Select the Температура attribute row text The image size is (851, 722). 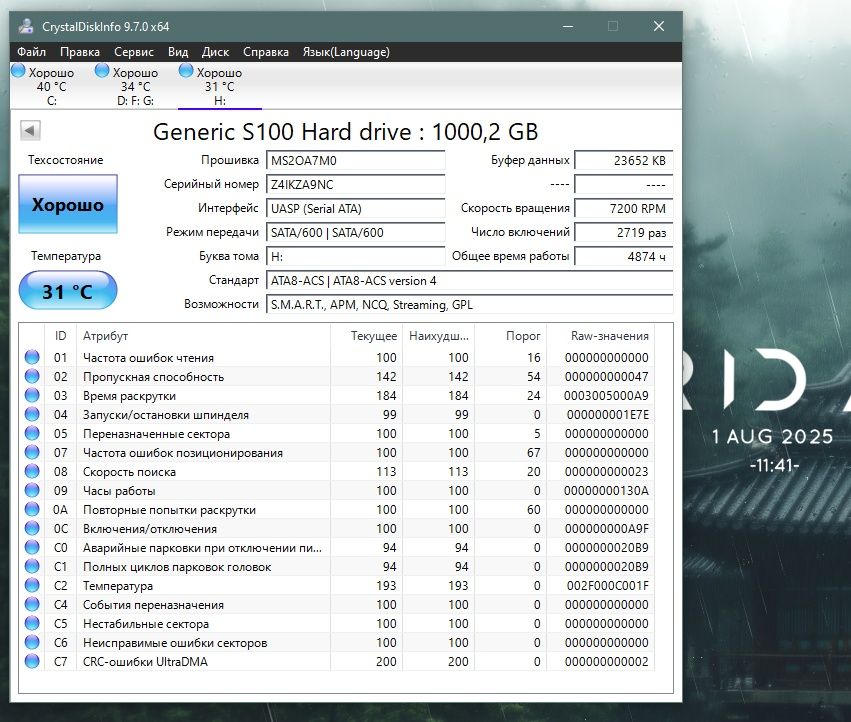tap(118, 586)
